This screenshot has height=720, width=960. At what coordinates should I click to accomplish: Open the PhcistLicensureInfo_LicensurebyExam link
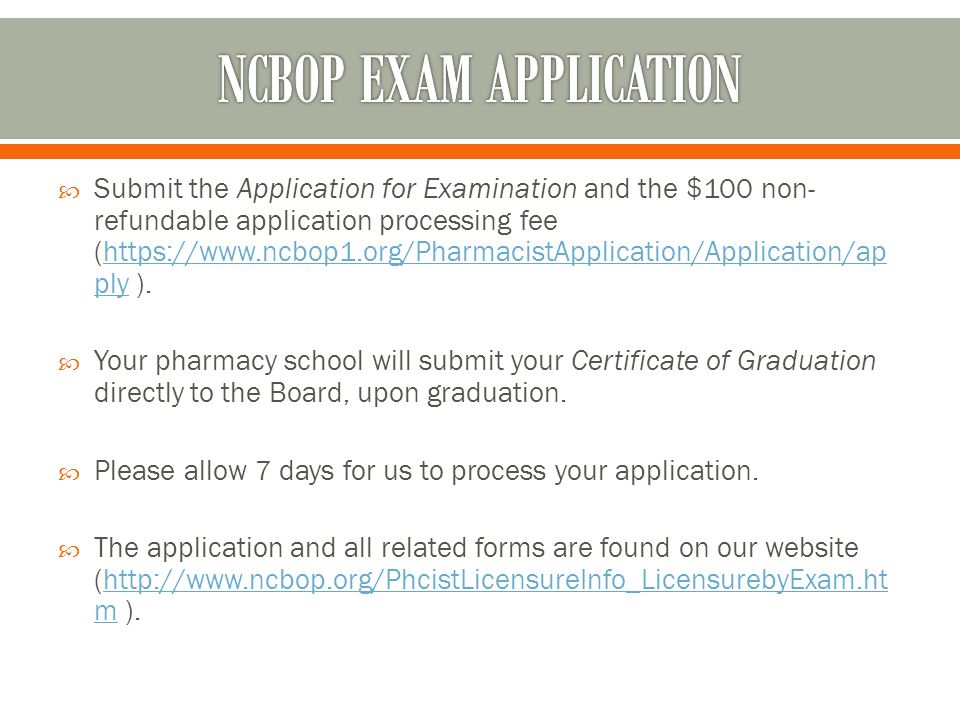(x=495, y=579)
